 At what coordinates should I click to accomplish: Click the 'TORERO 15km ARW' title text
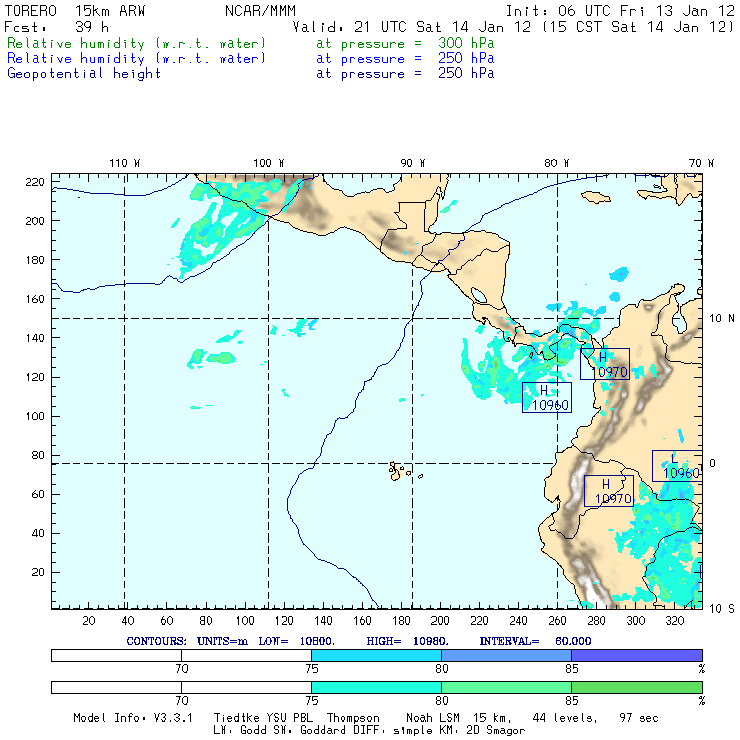point(75,11)
